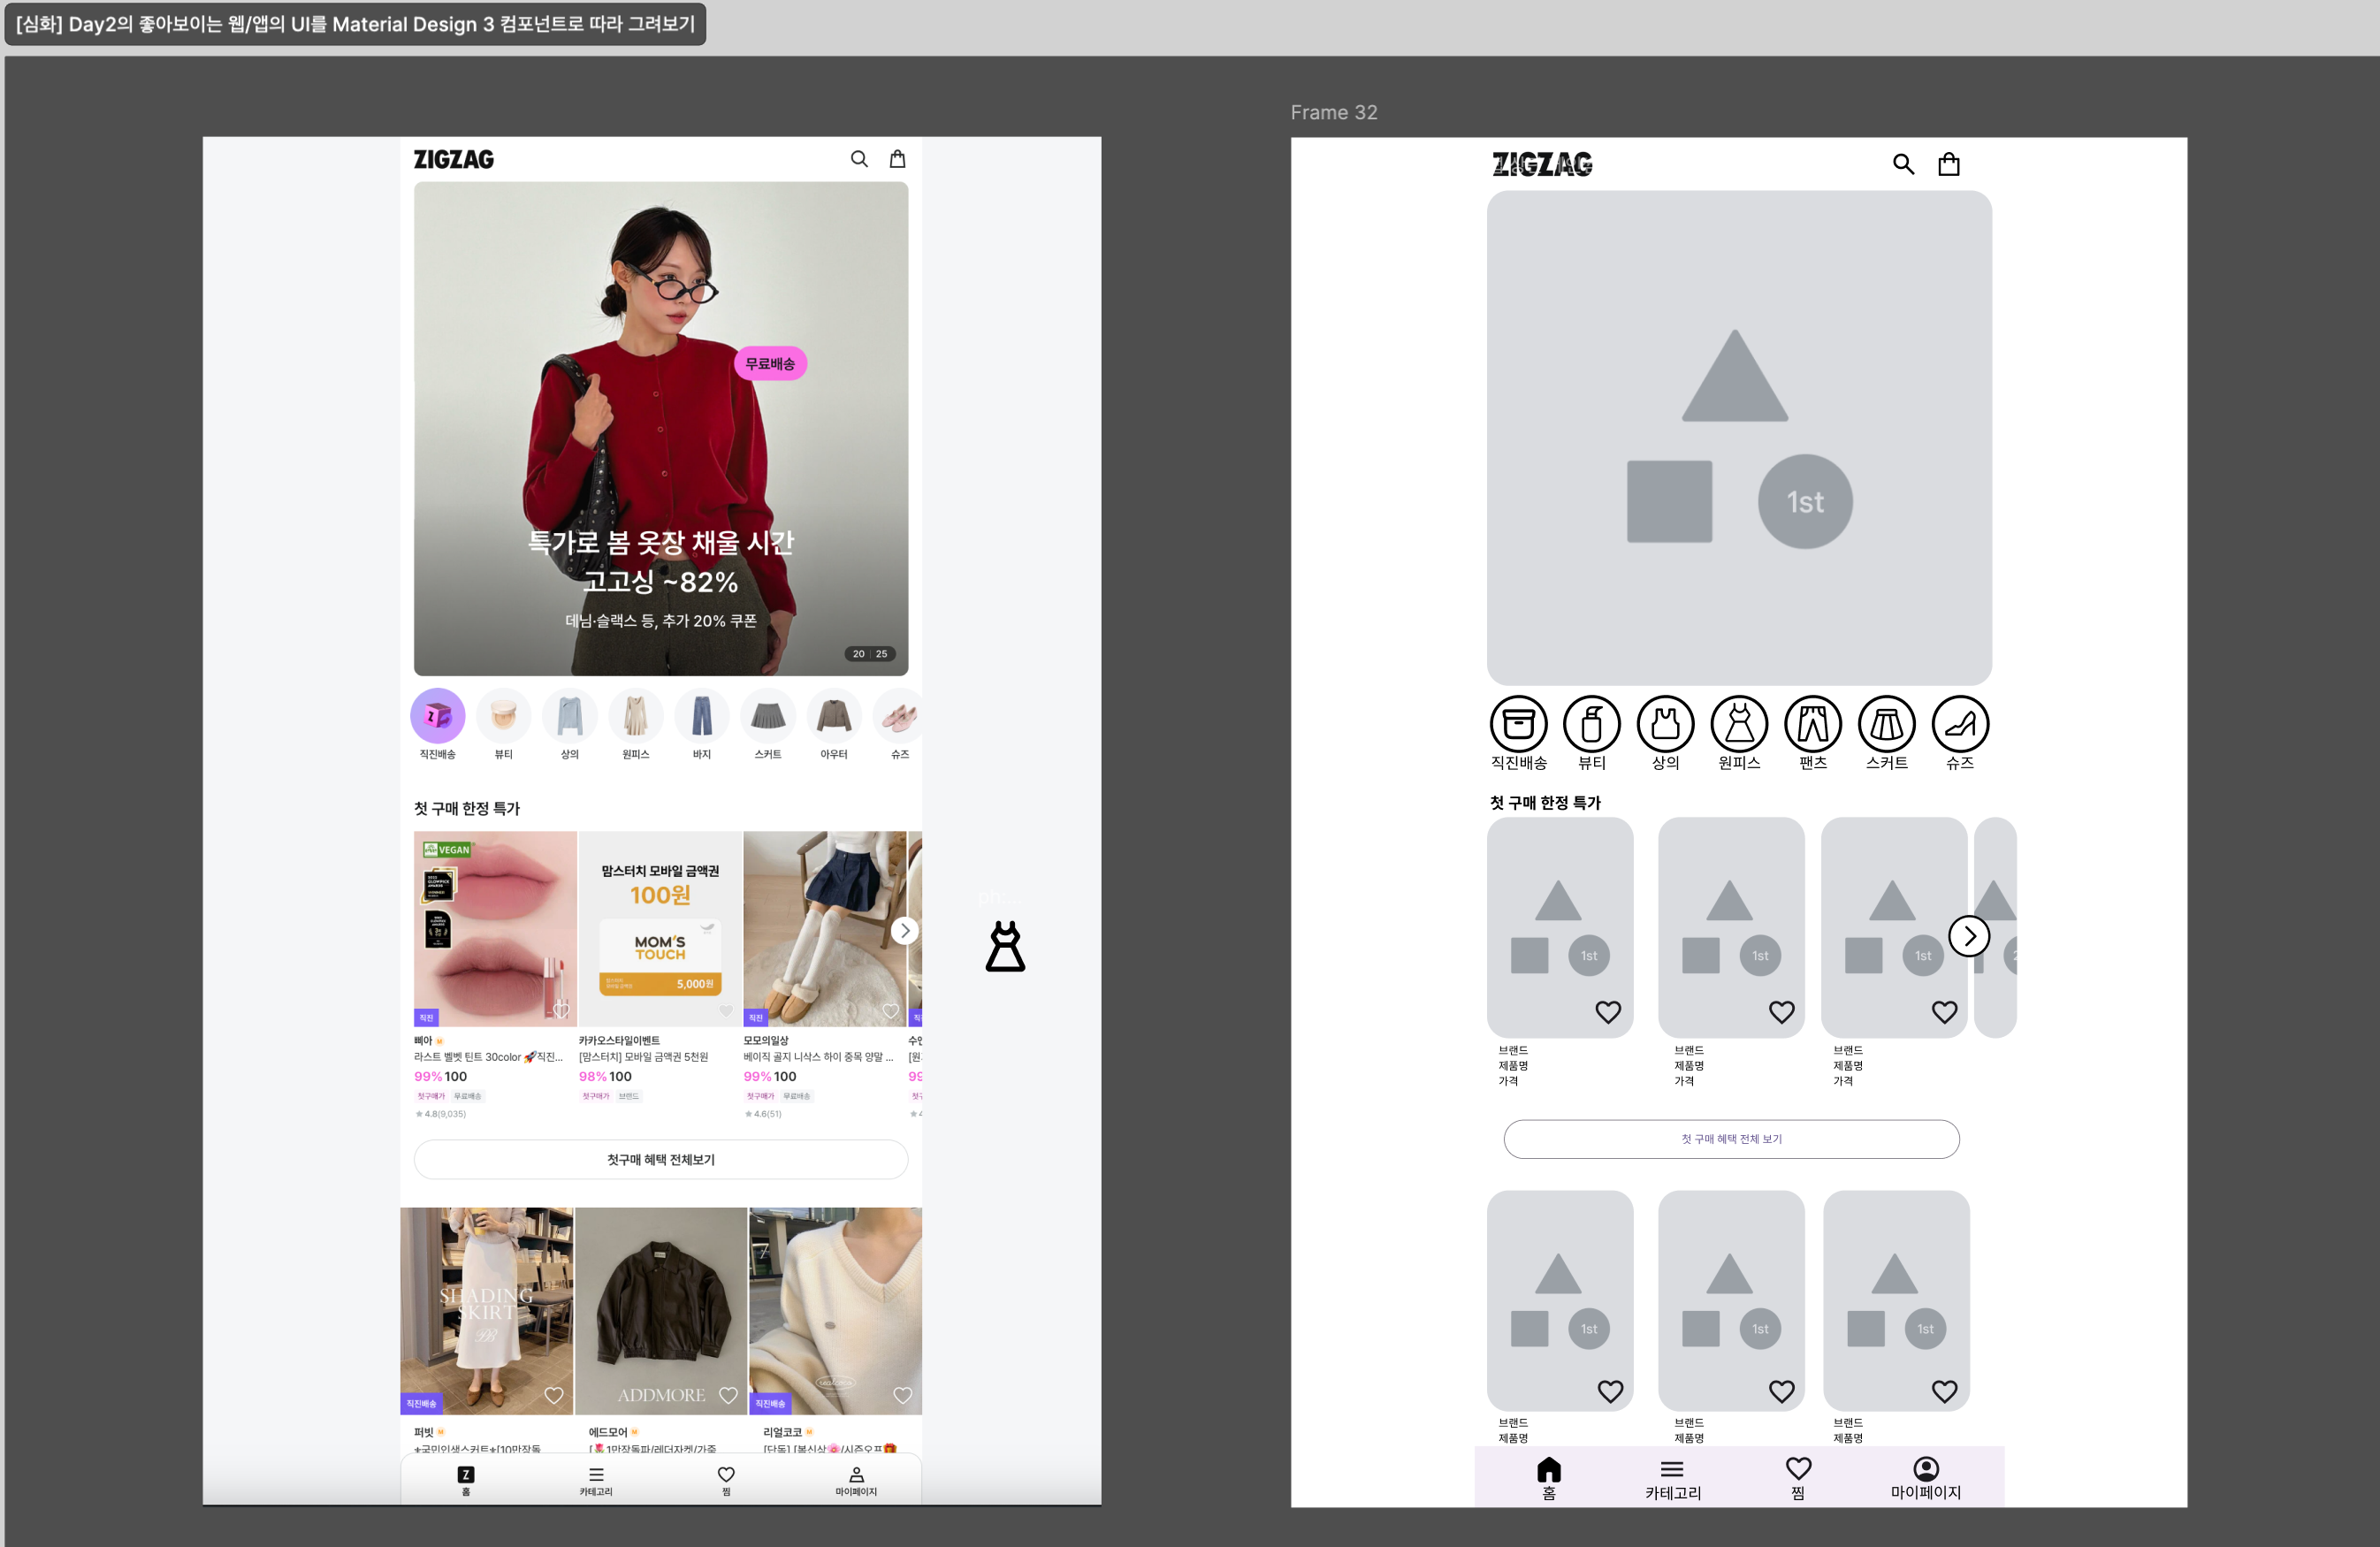Toggle heart on ADDMORE jacket photo
The image size is (2380, 1547).
[x=728, y=1395]
